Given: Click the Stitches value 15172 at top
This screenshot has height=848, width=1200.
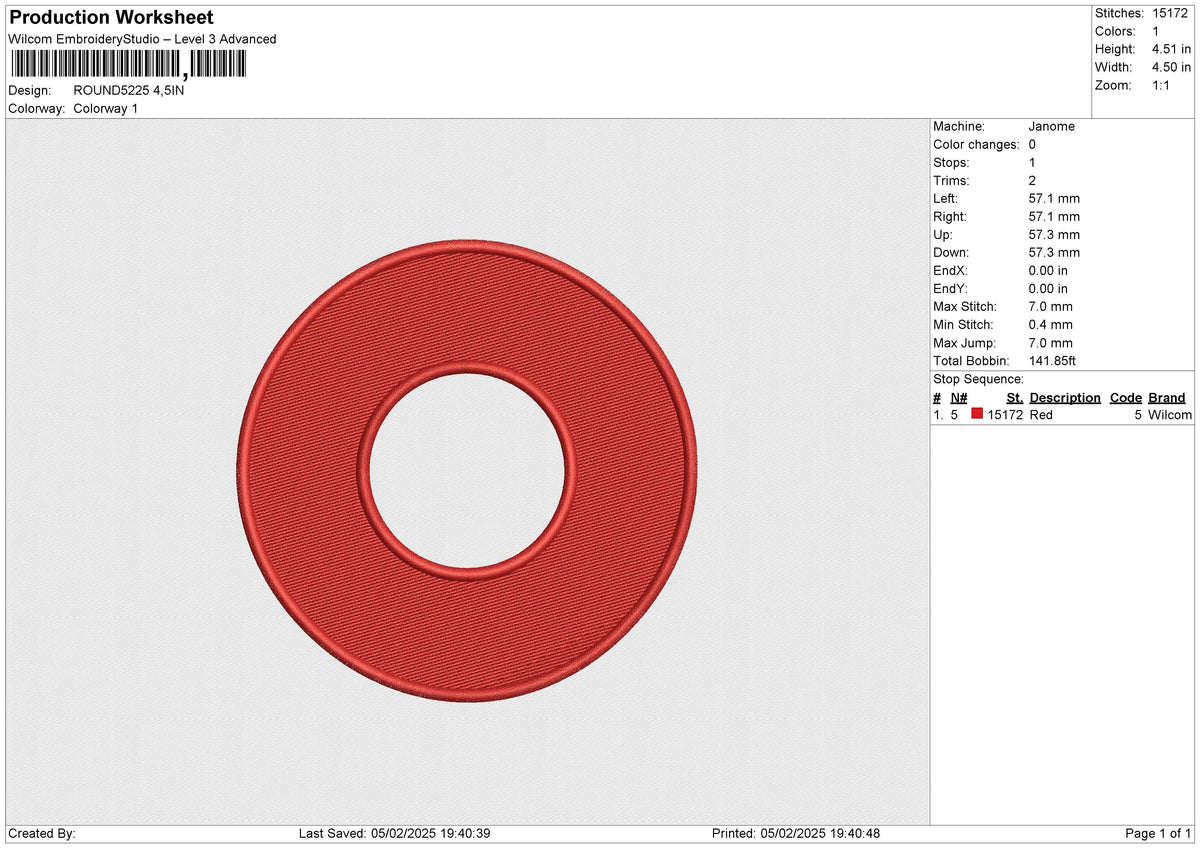Looking at the screenshot, I should 1169,13.
